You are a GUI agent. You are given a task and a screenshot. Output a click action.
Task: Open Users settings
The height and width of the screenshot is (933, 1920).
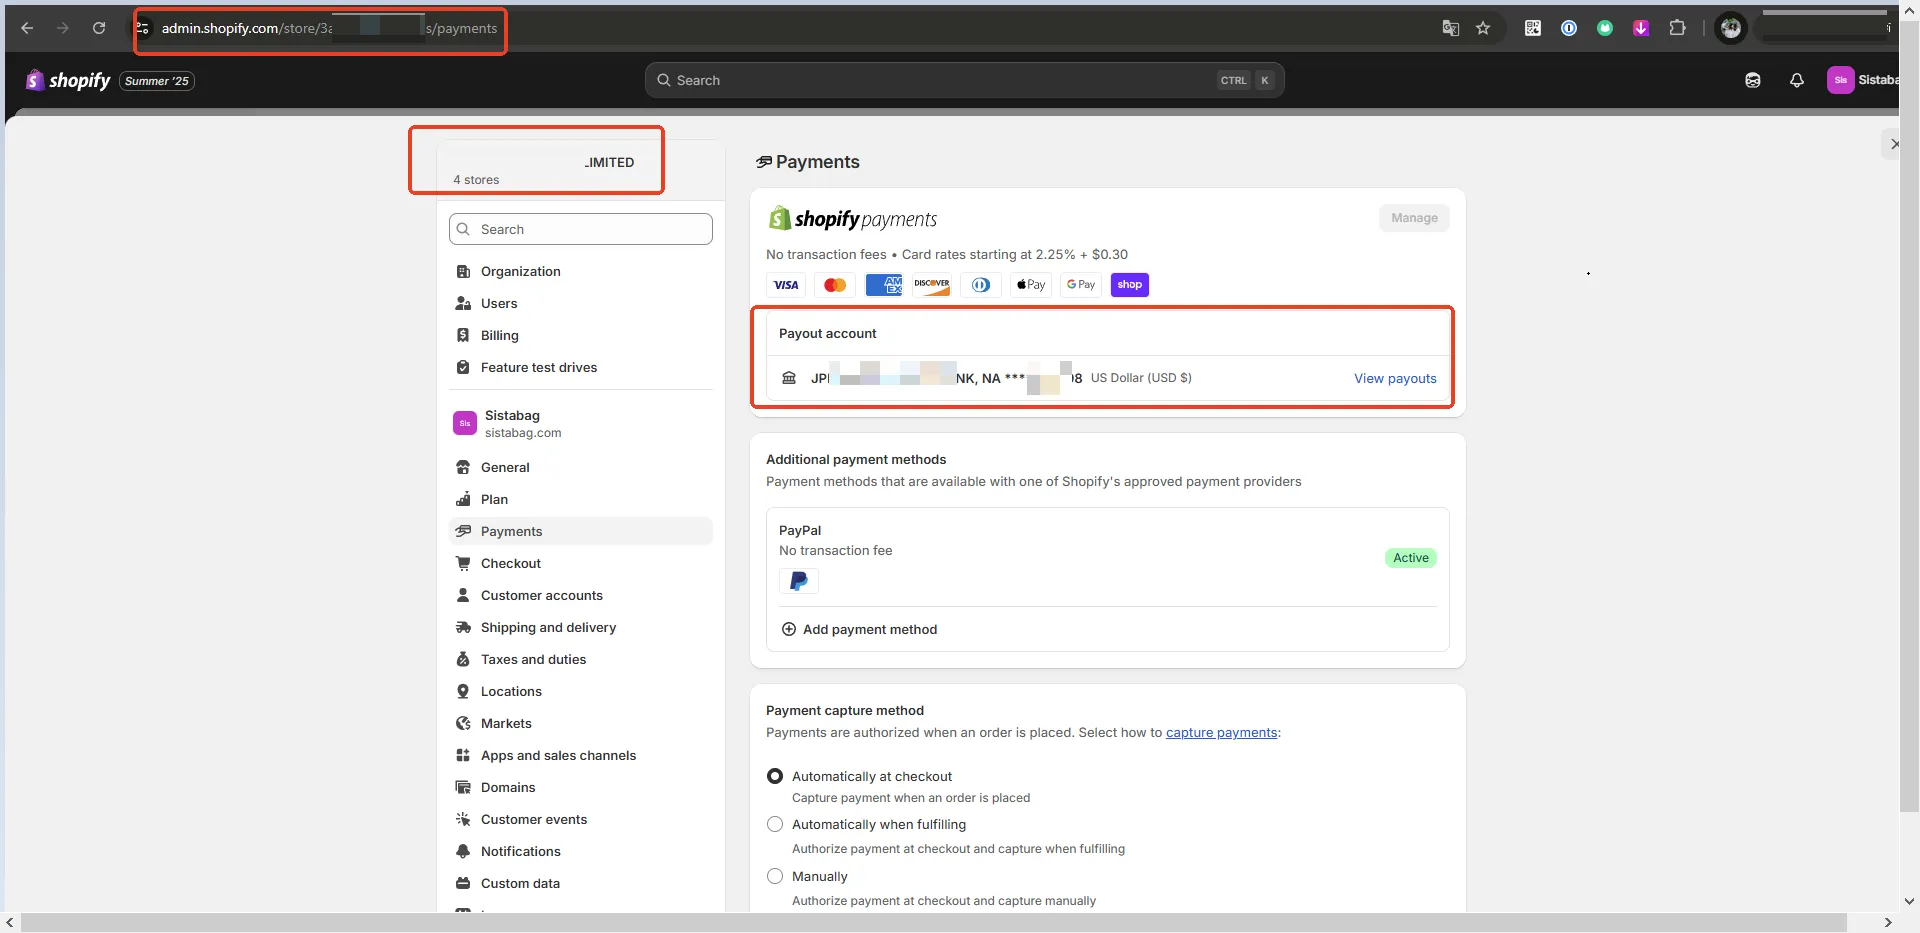tap(581, 303)
